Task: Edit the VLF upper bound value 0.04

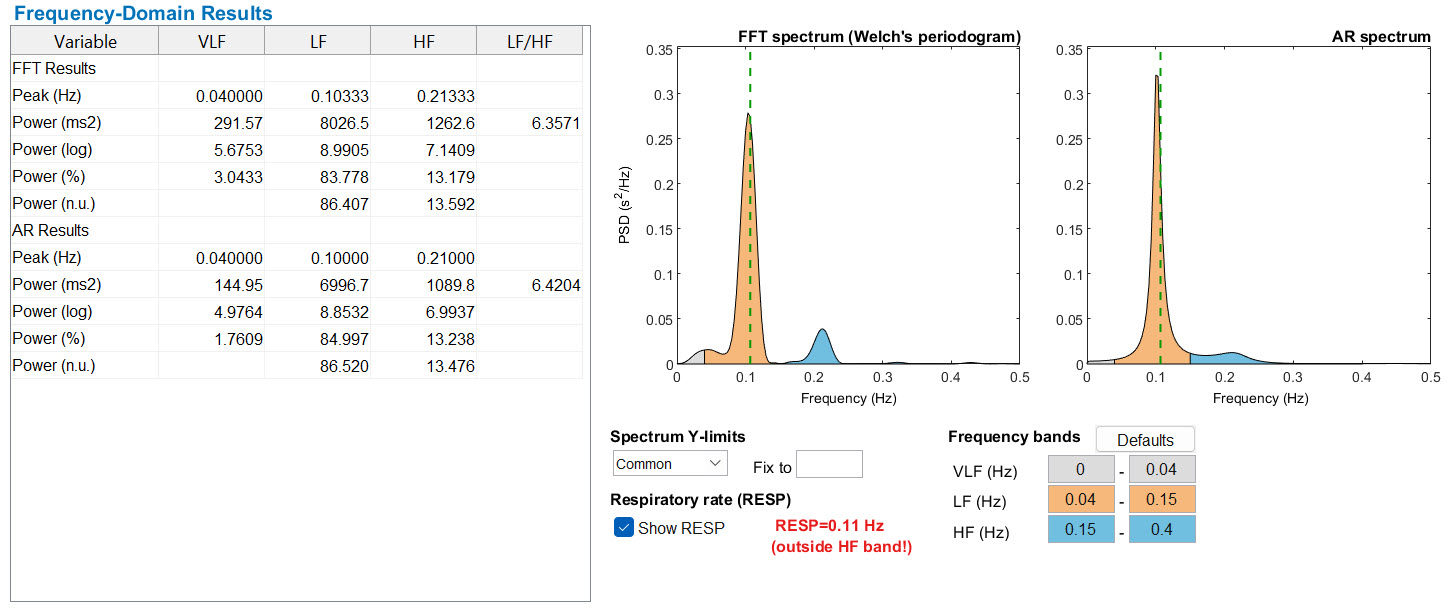Action: coord(1163,468)
